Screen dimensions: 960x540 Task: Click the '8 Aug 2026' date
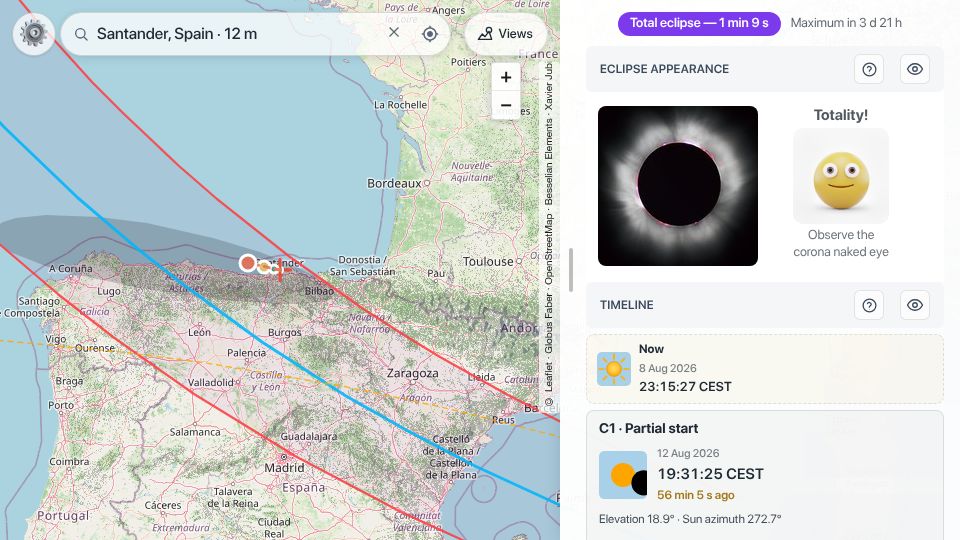tap(667, 368)
